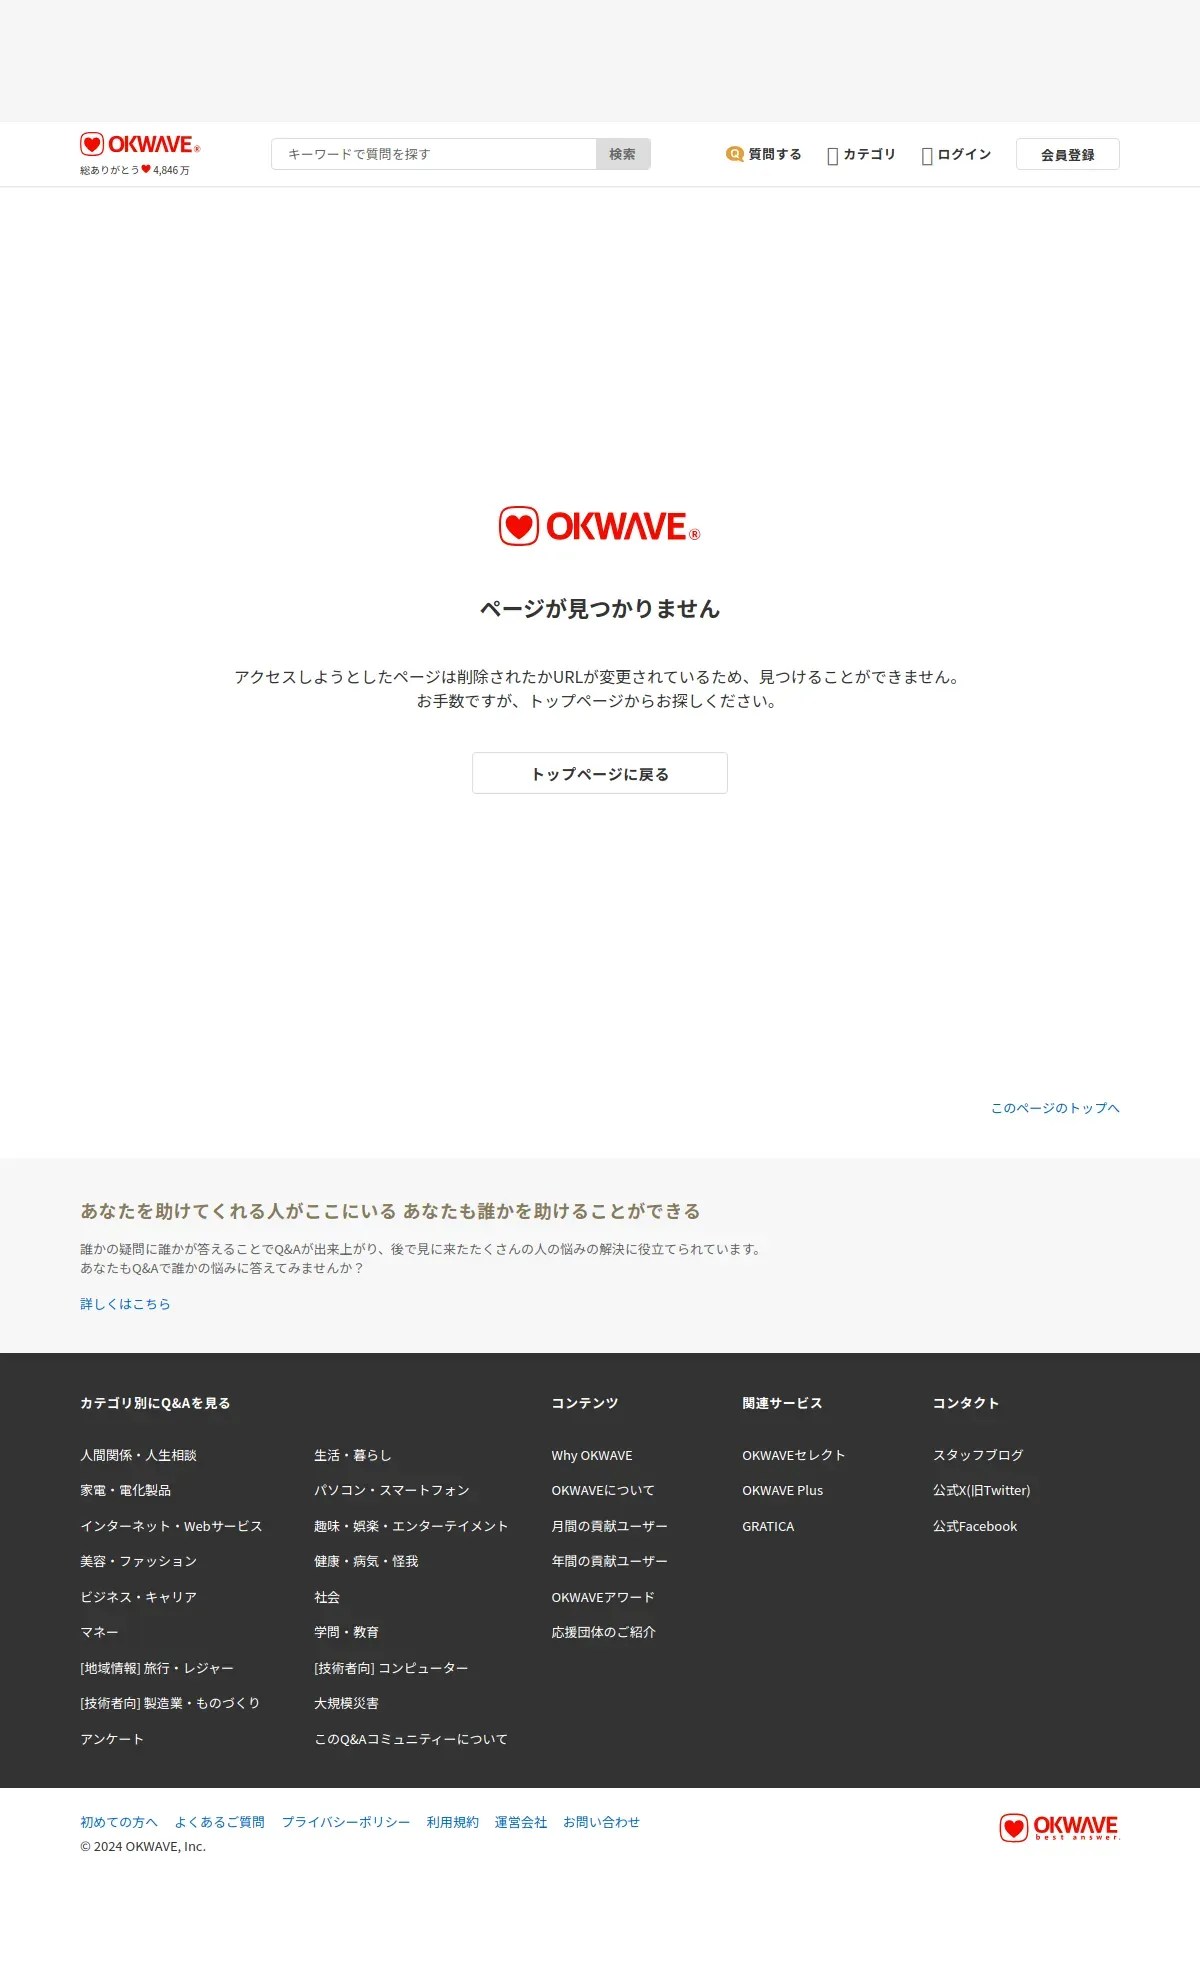This screenshot has height=1983, width=1200.
Task: Click the OKWAVE best answer footer logo
Action: [x=1060, y=1827]
